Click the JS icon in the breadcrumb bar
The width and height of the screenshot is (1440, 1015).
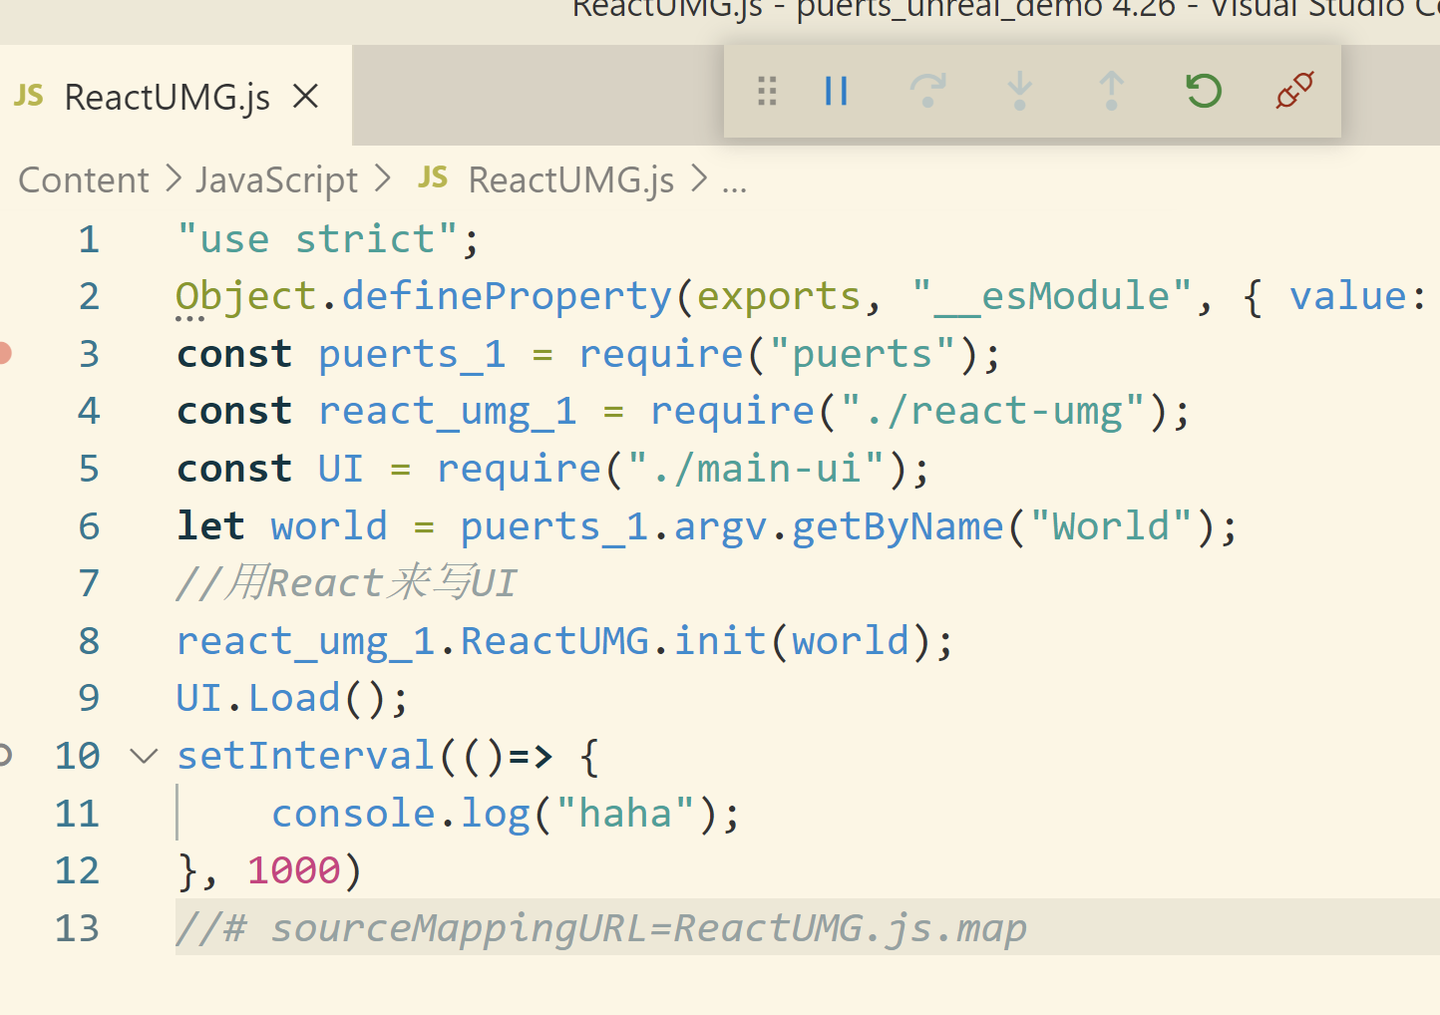pos(432,179)
